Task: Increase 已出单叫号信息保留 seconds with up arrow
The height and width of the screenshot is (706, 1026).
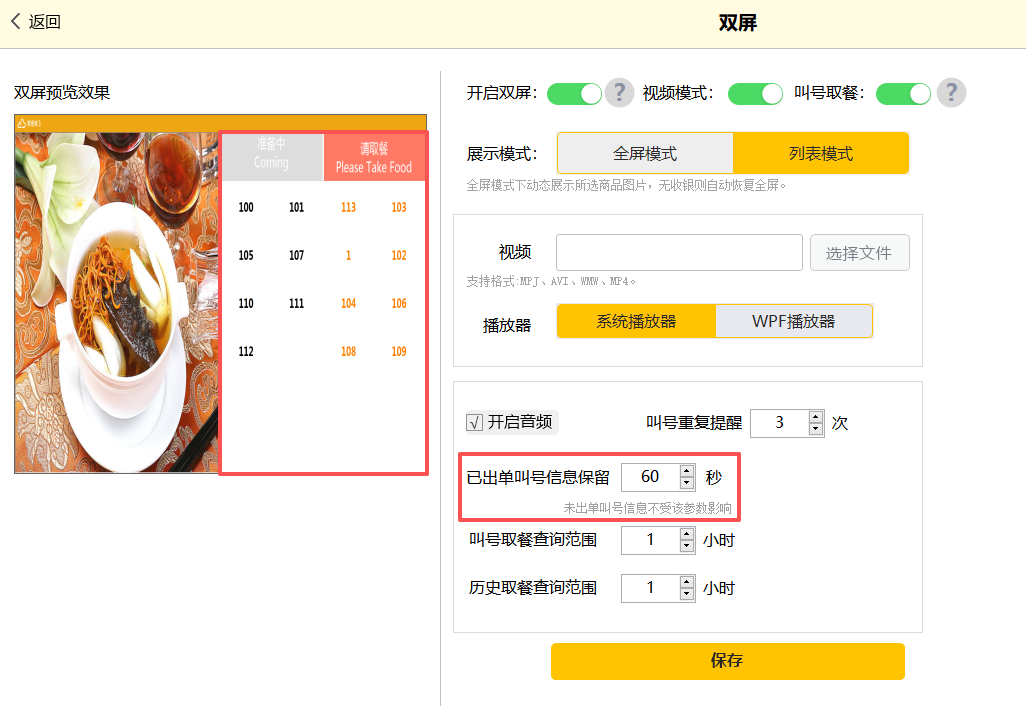Action: point(686,471)
